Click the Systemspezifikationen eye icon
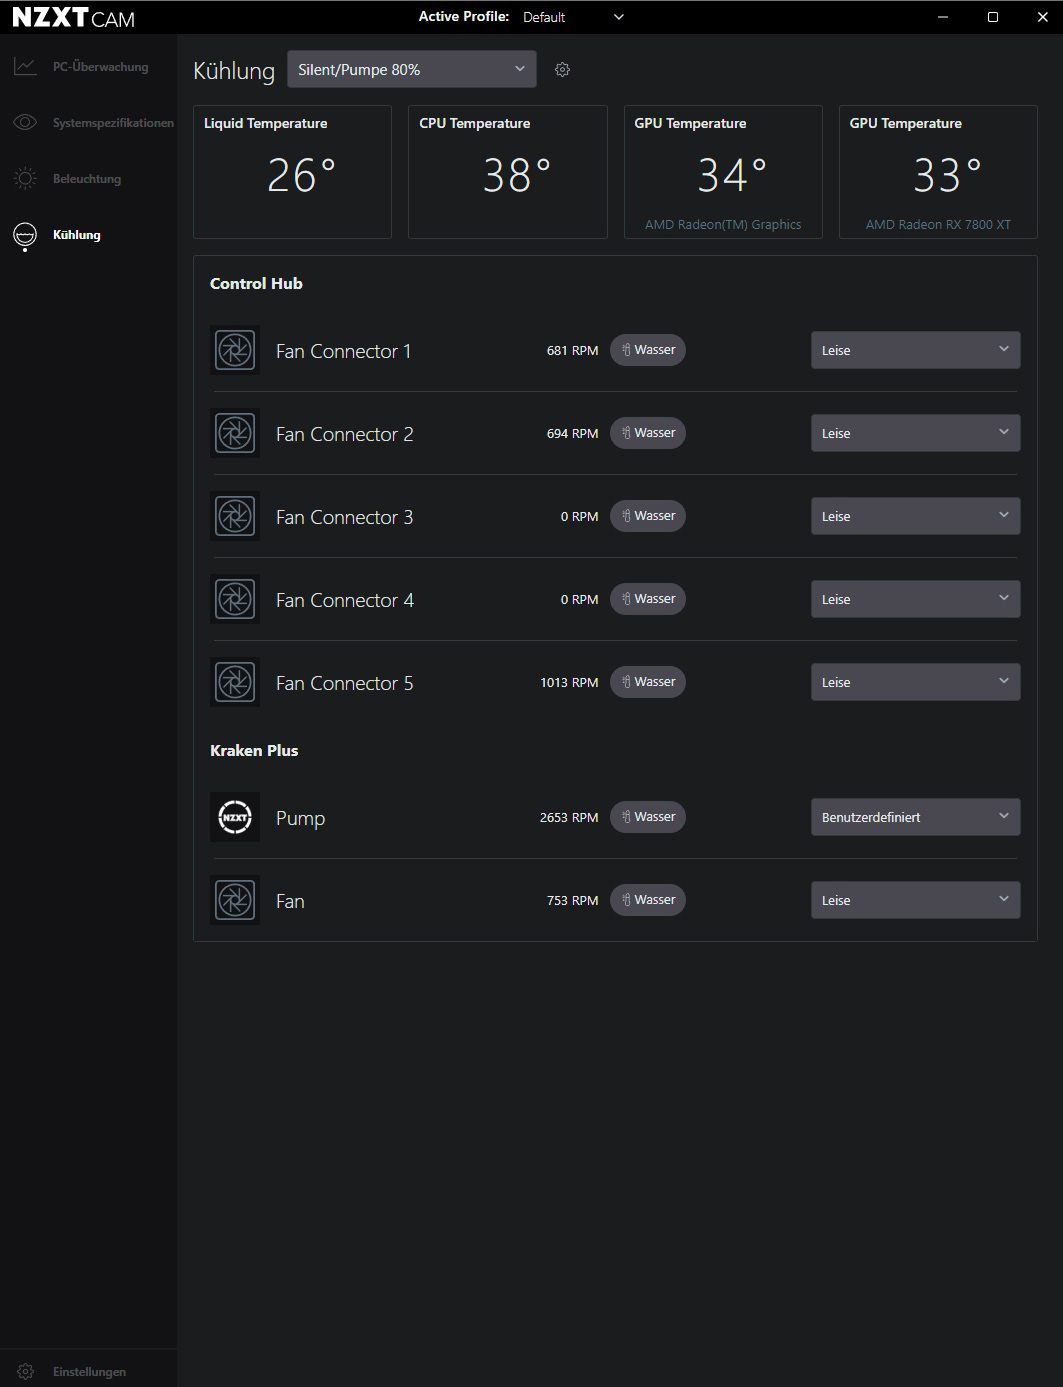This screenshot has width=1063, height=1387. tap(25, 123)
